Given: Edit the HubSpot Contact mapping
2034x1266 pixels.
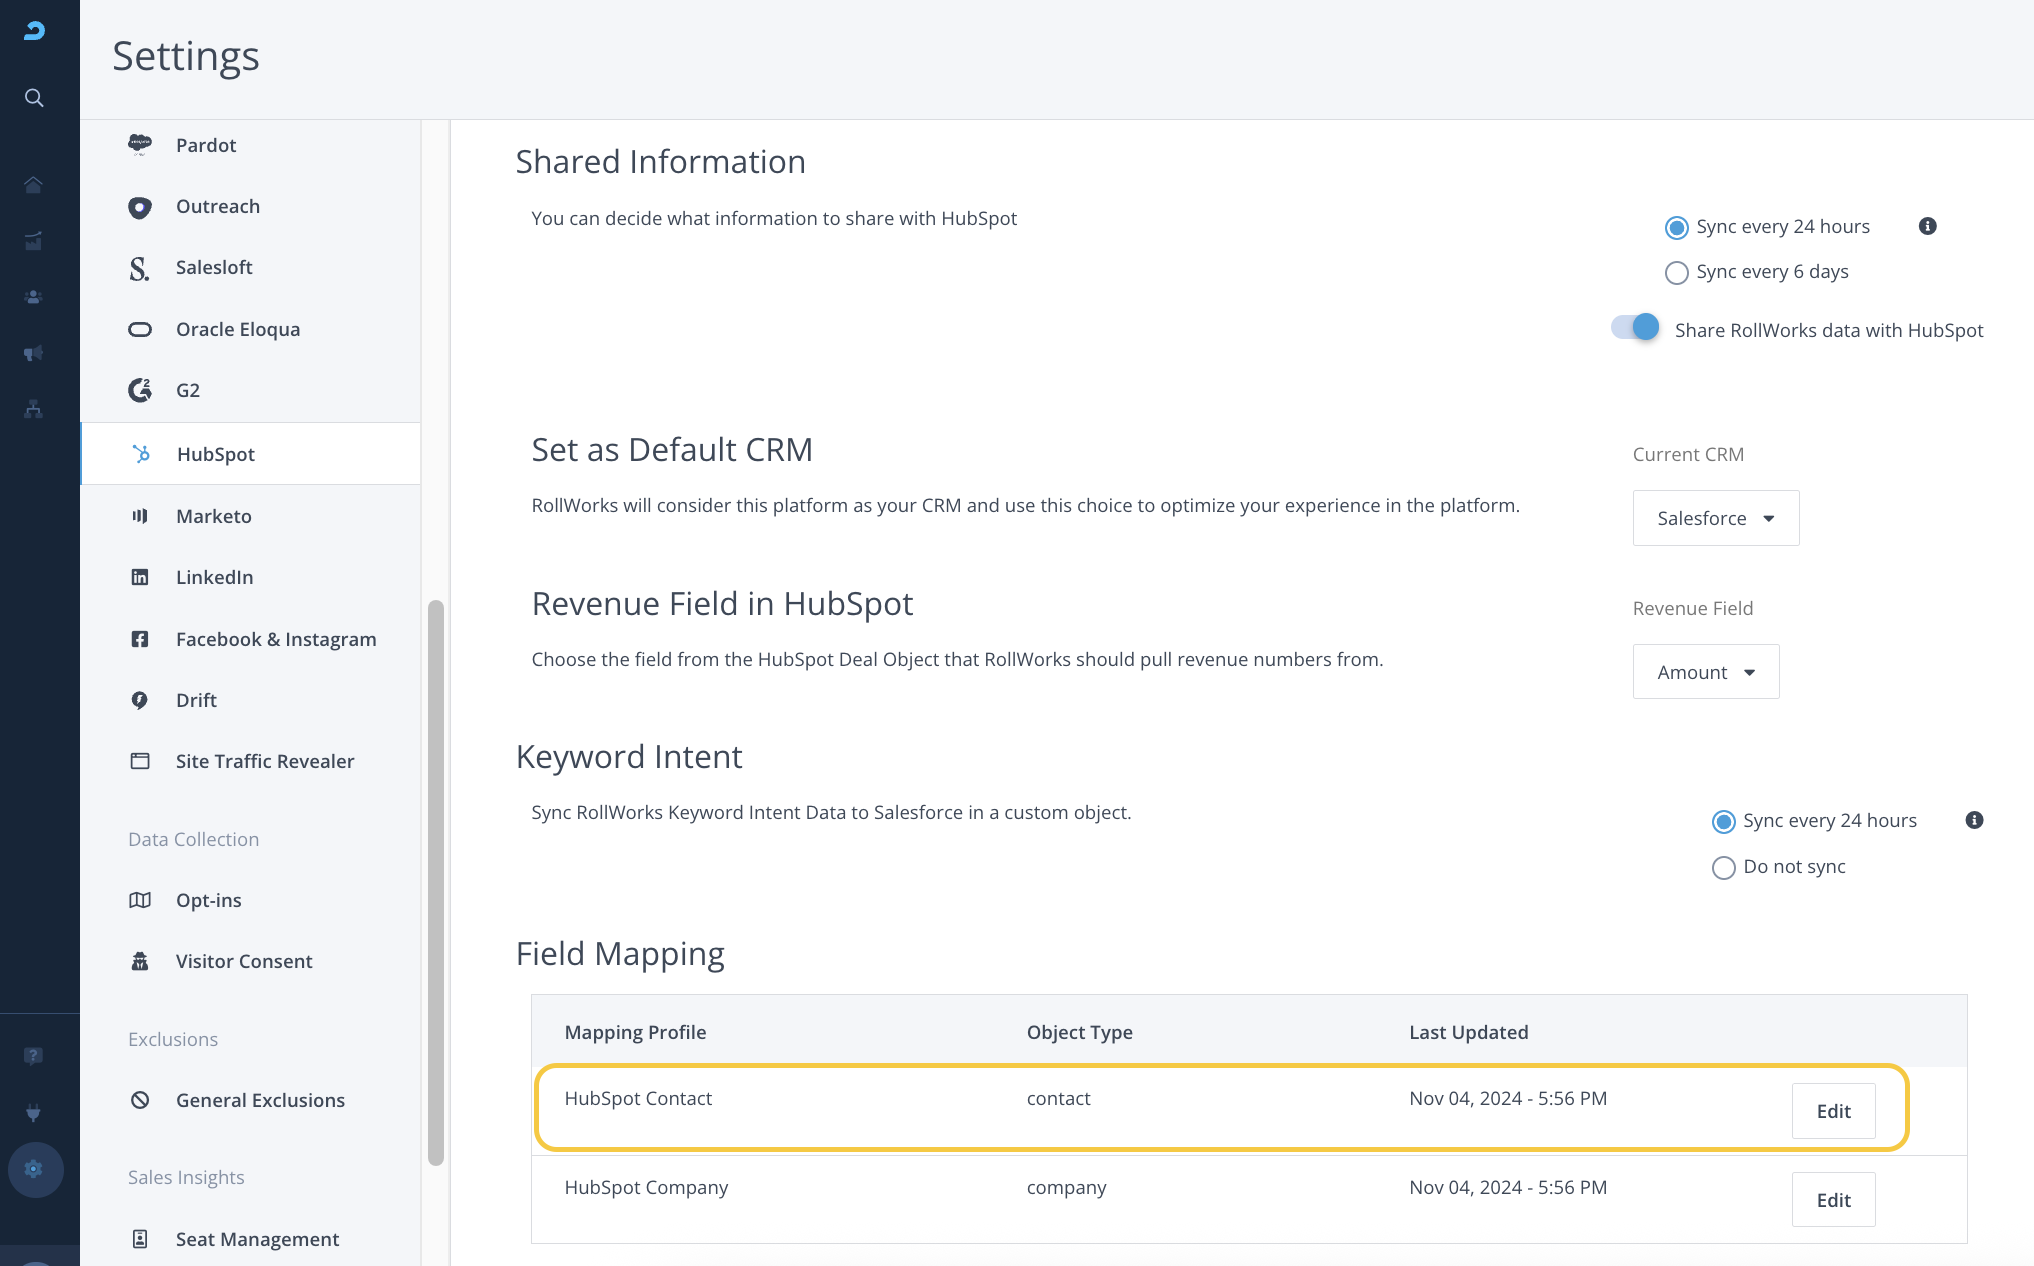Looking at the screenshot, I should pos(1833,1111).
